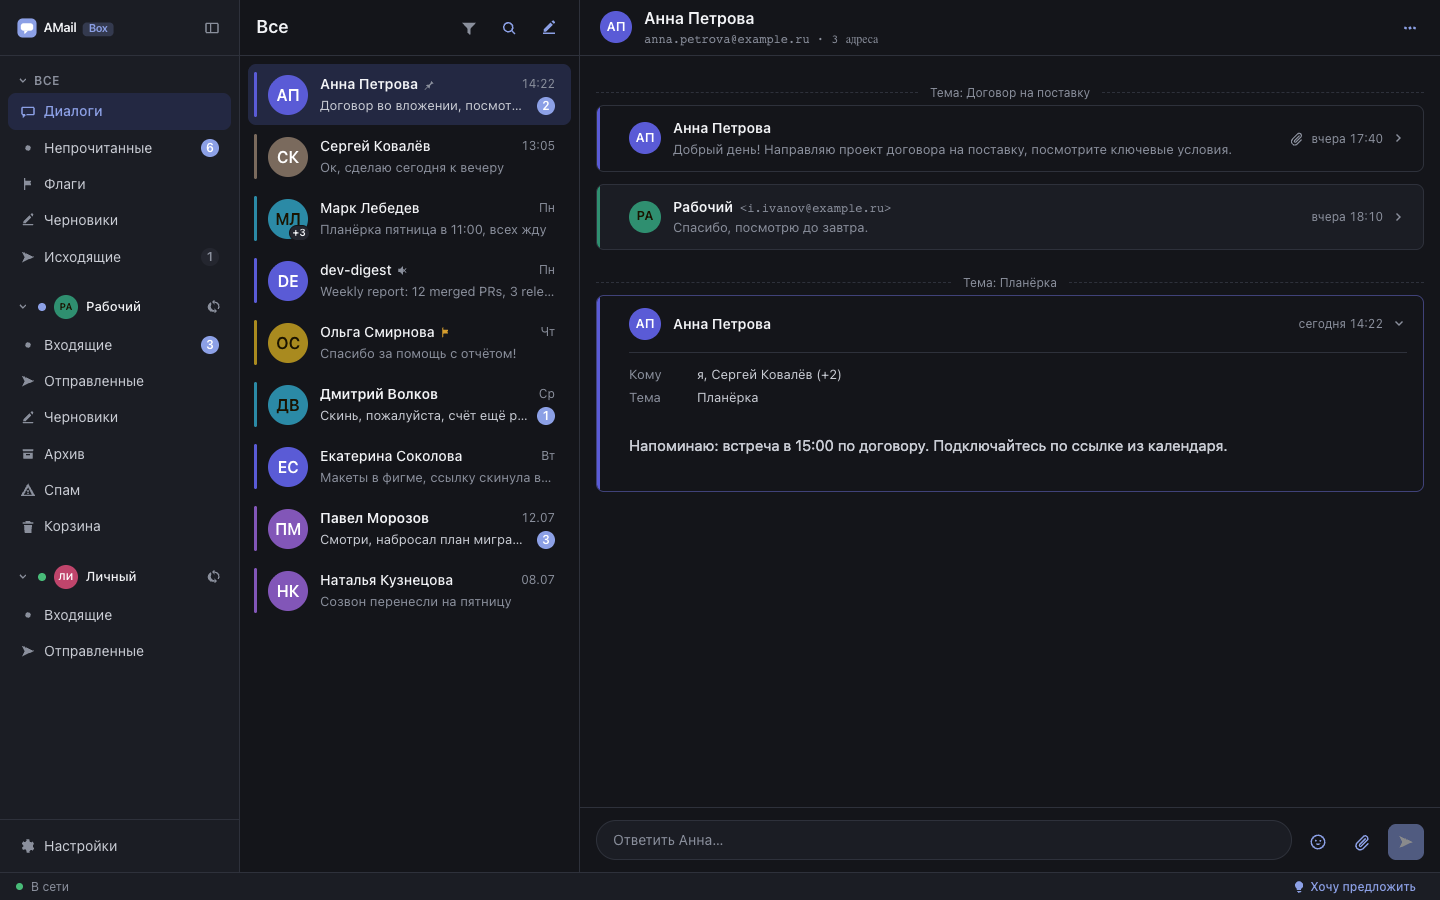Viewport: 1440px width, 900px height.
Task: Click the flag icon next to Ольга Смирнова
Action: point(445,333)
